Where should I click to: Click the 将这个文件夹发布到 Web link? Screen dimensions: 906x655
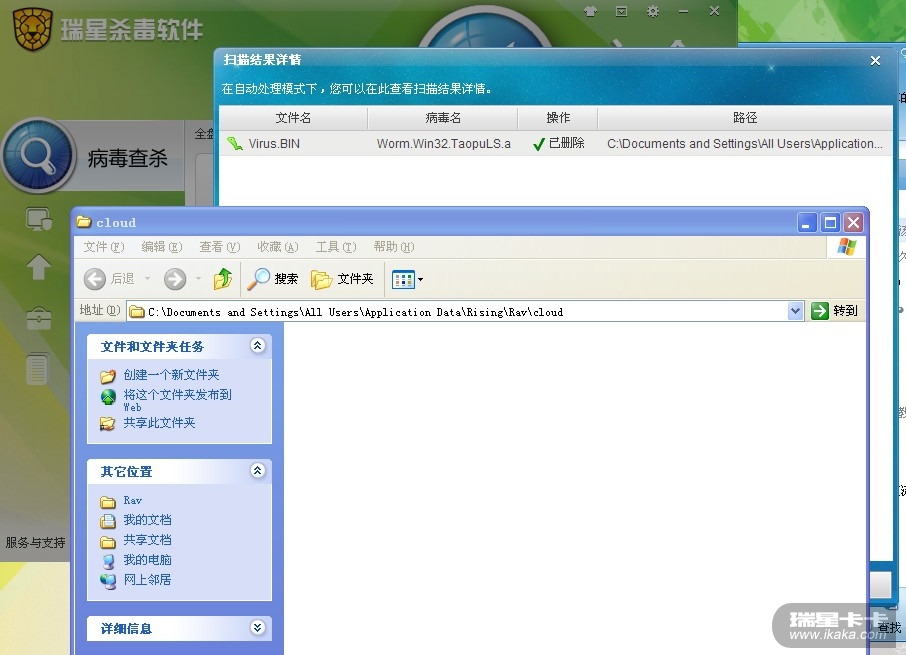tap(177, 400)
